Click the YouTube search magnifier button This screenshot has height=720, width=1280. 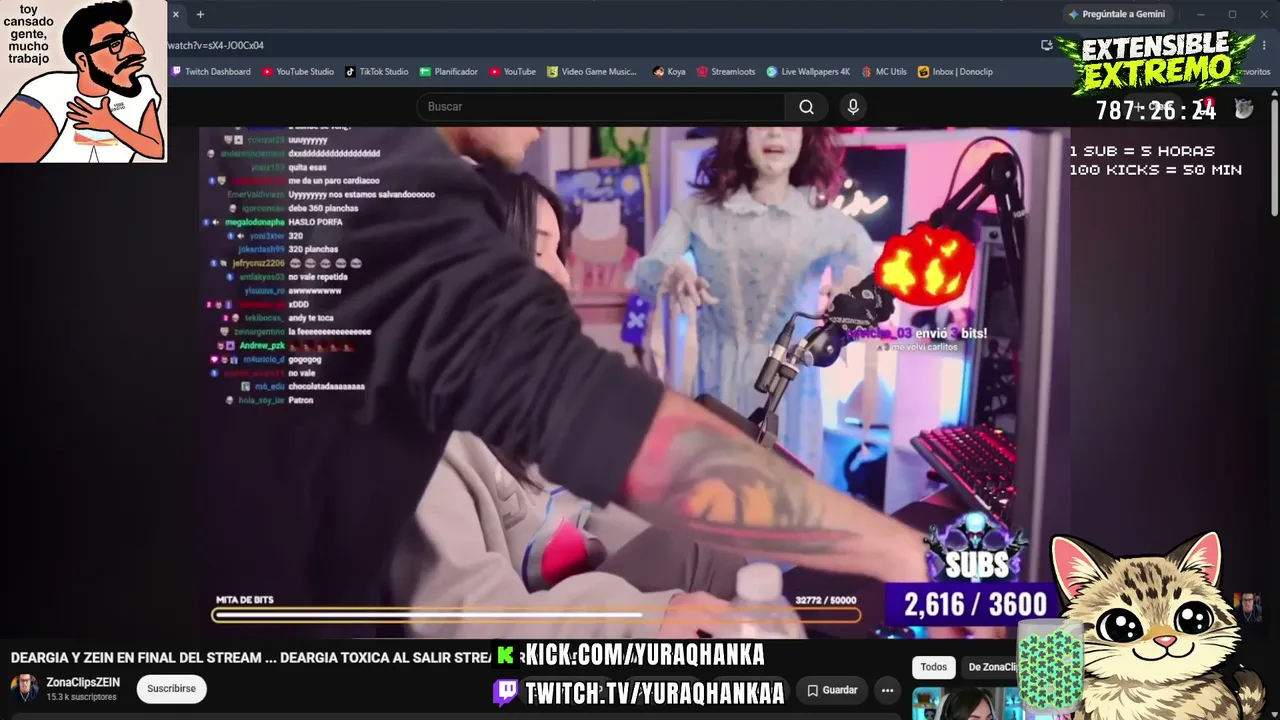806,107
